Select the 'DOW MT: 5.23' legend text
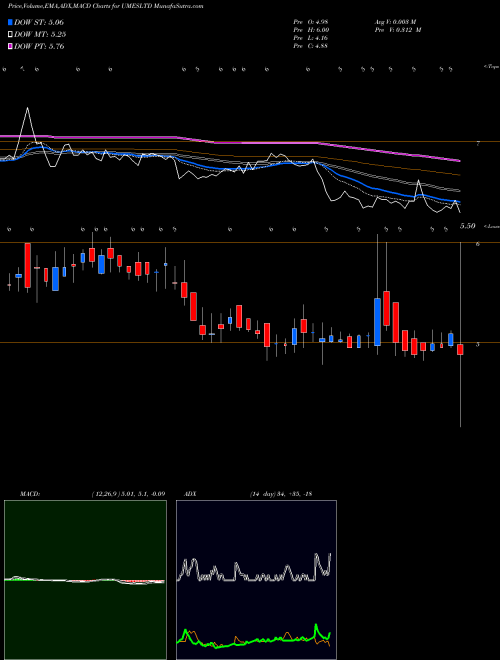500x660 pixels. coord(40,35)
